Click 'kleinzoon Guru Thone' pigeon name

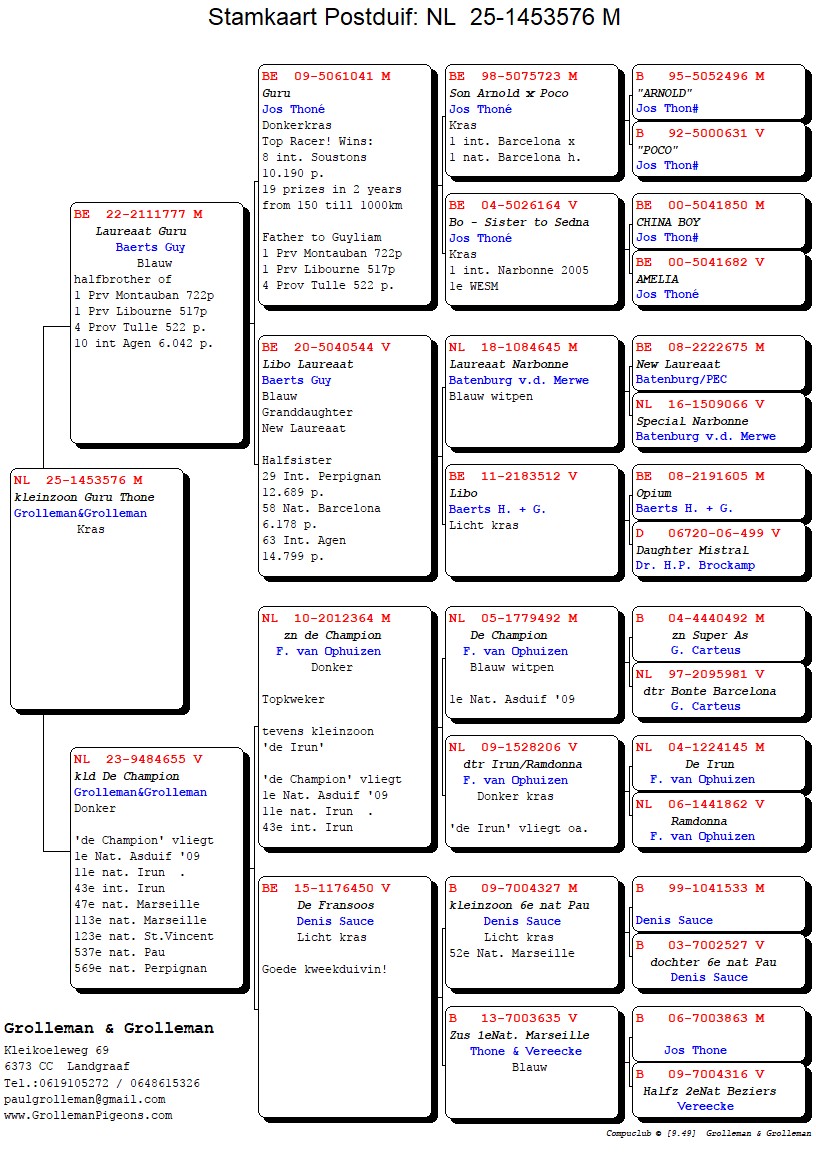(84, 497)
